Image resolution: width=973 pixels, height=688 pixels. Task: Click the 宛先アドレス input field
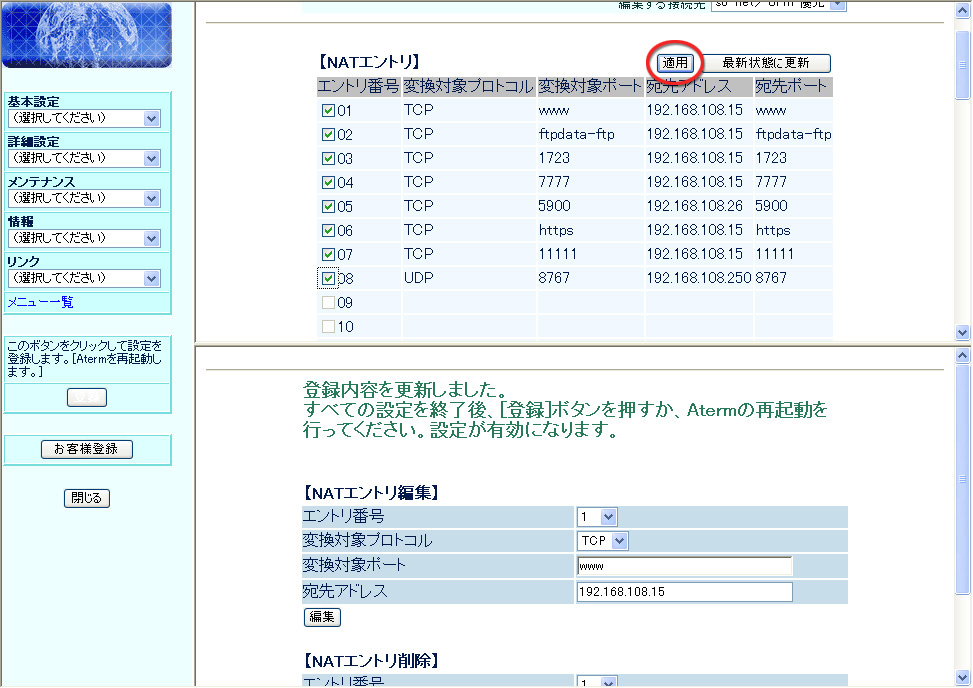tap(684, 592)
